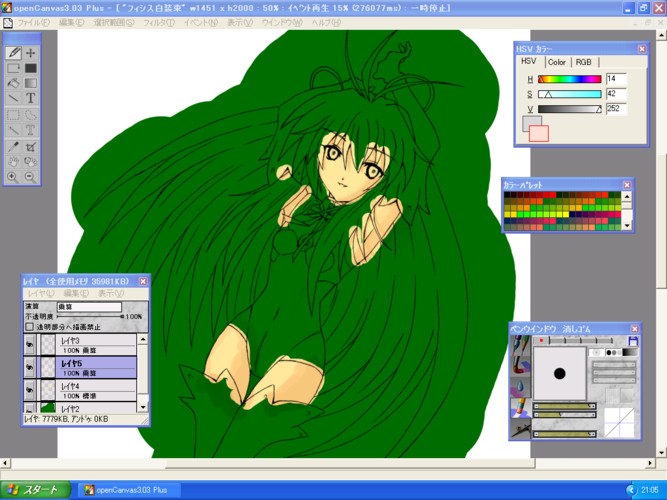
Task: Switch to the HSV tab
Action: (x=529, y=61)
